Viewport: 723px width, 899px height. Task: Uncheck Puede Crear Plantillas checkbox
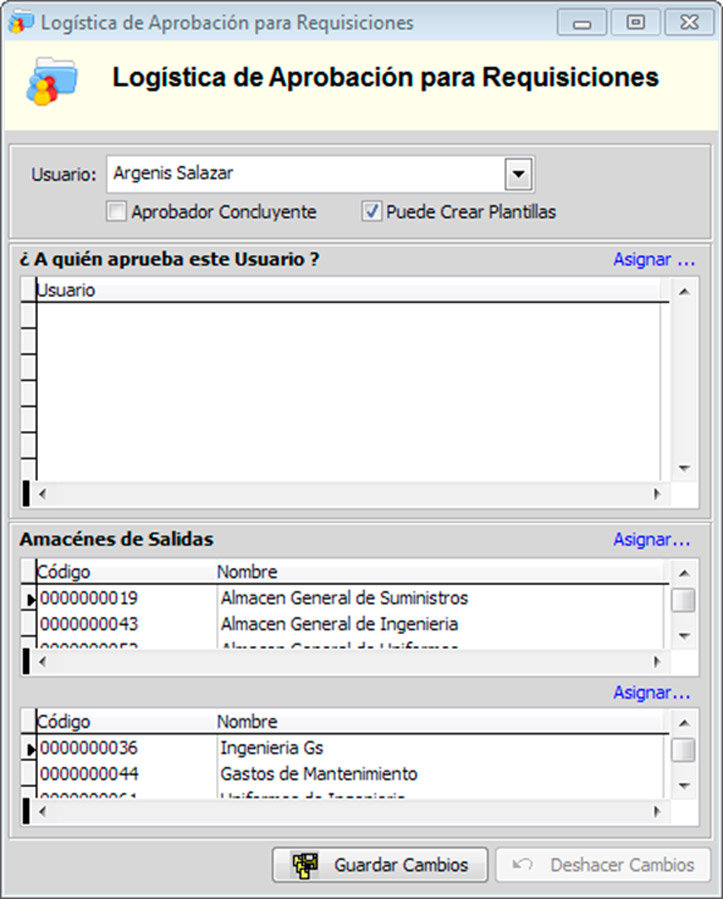pyautogui.click(x=371, y=212)
